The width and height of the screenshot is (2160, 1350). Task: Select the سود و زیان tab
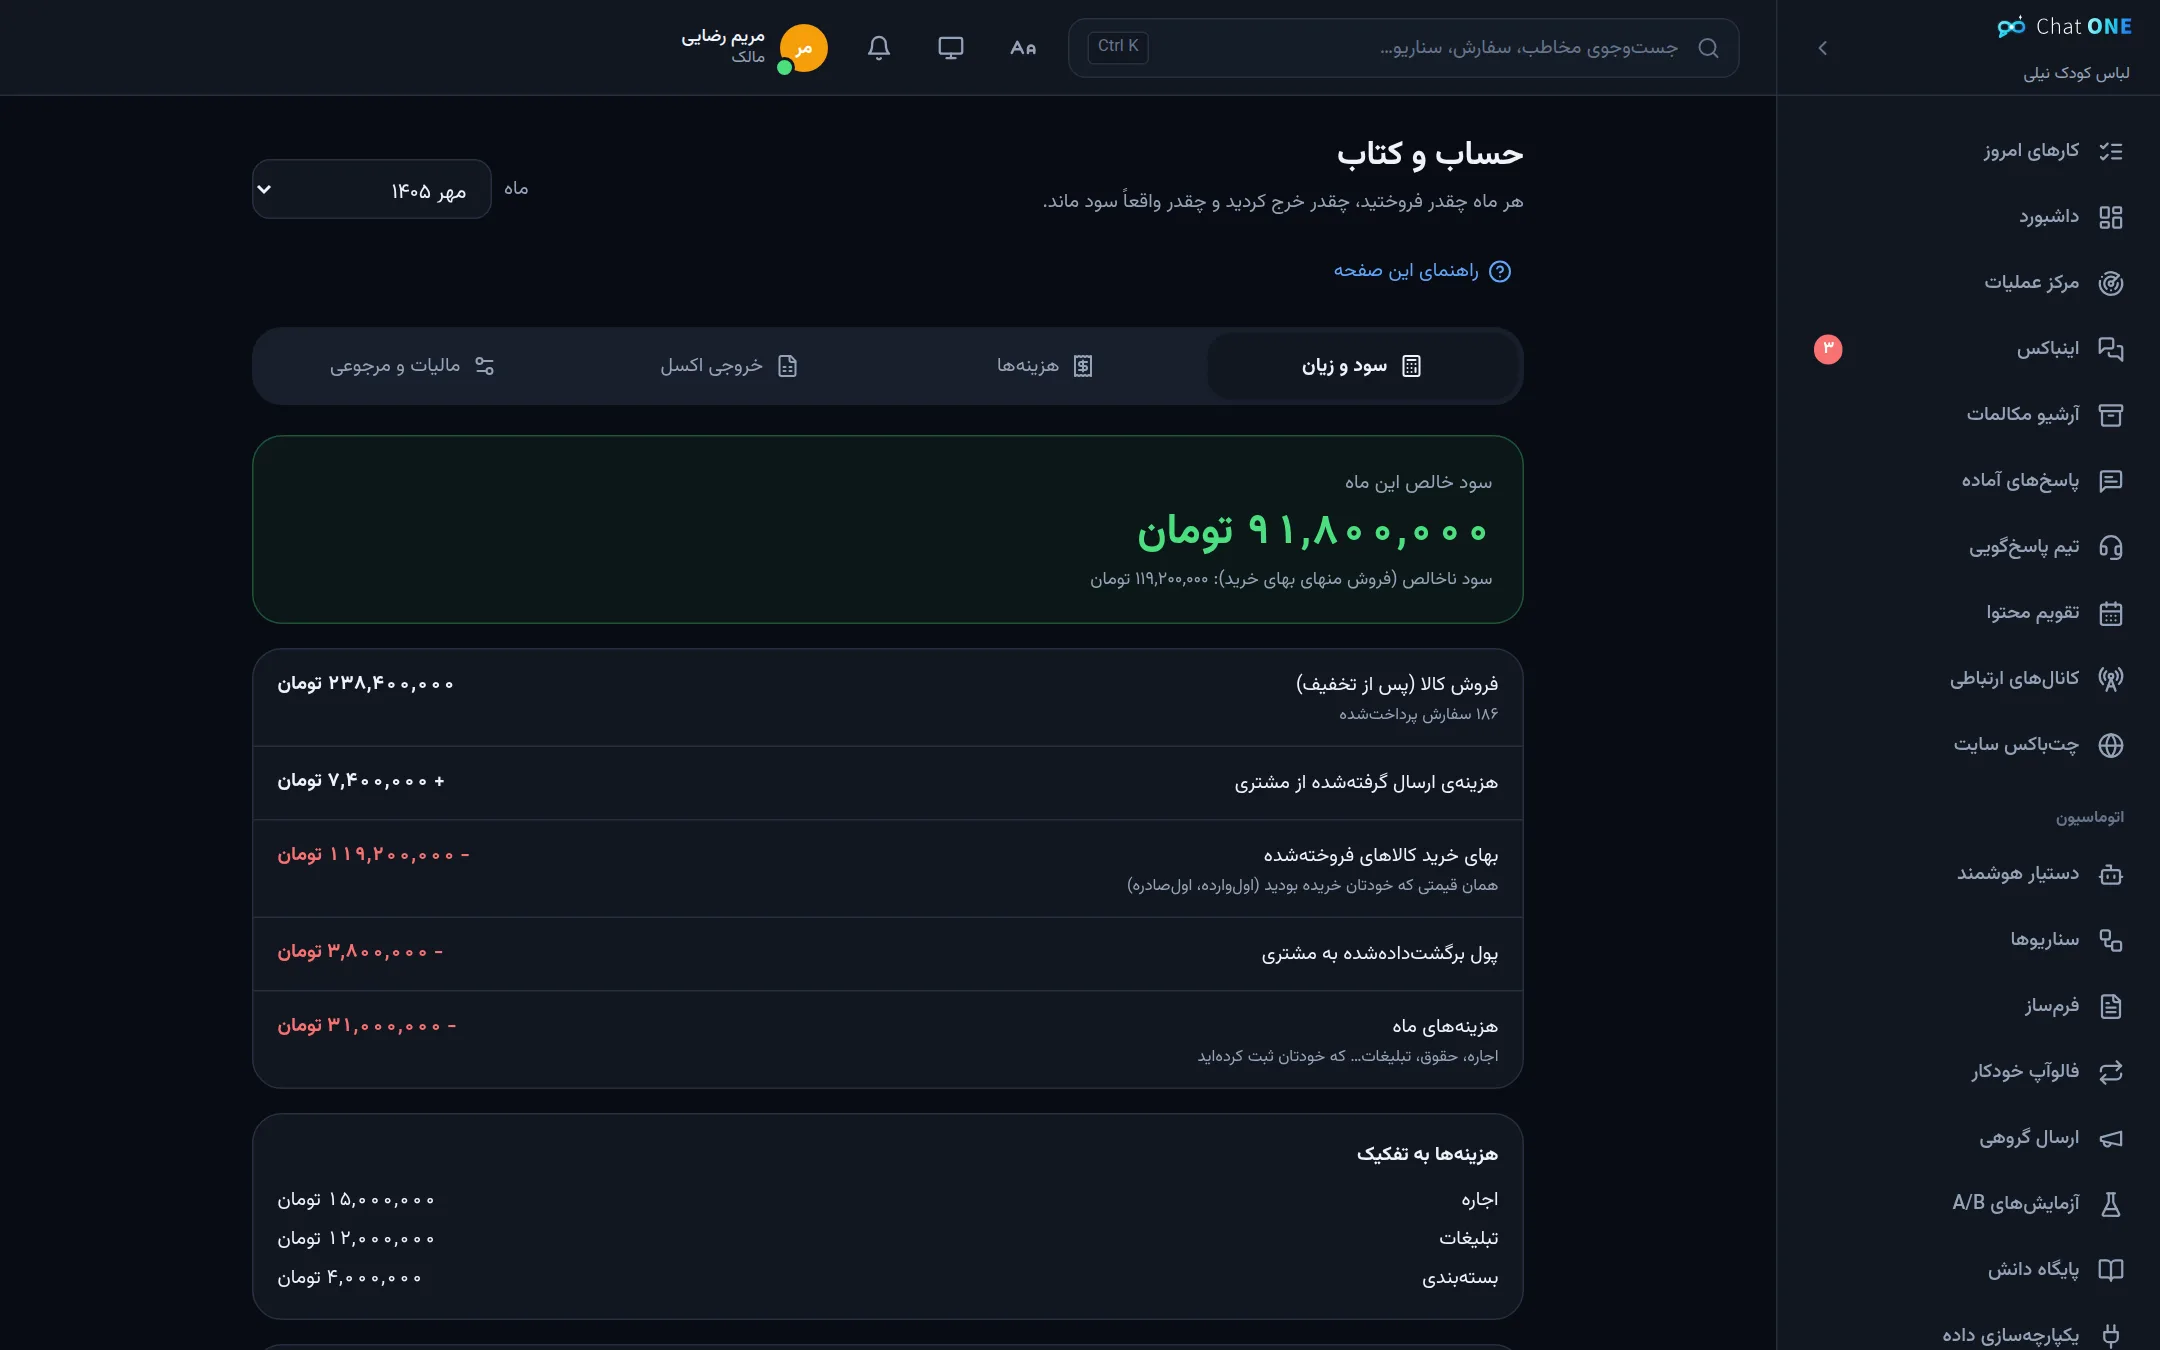pyautogui.click(x=1362, y=366)
